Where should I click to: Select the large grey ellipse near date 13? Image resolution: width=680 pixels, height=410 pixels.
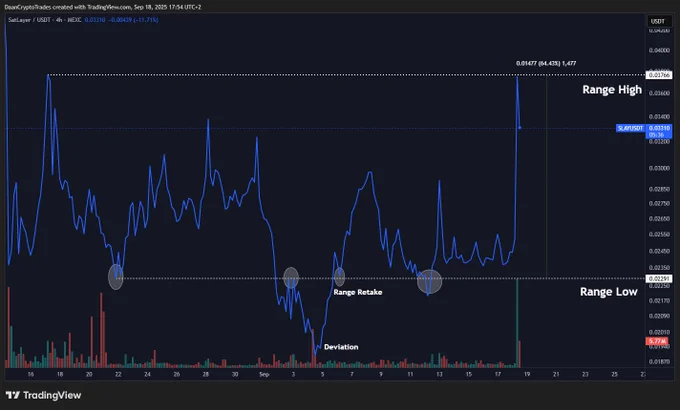click(x=429, y=282)
